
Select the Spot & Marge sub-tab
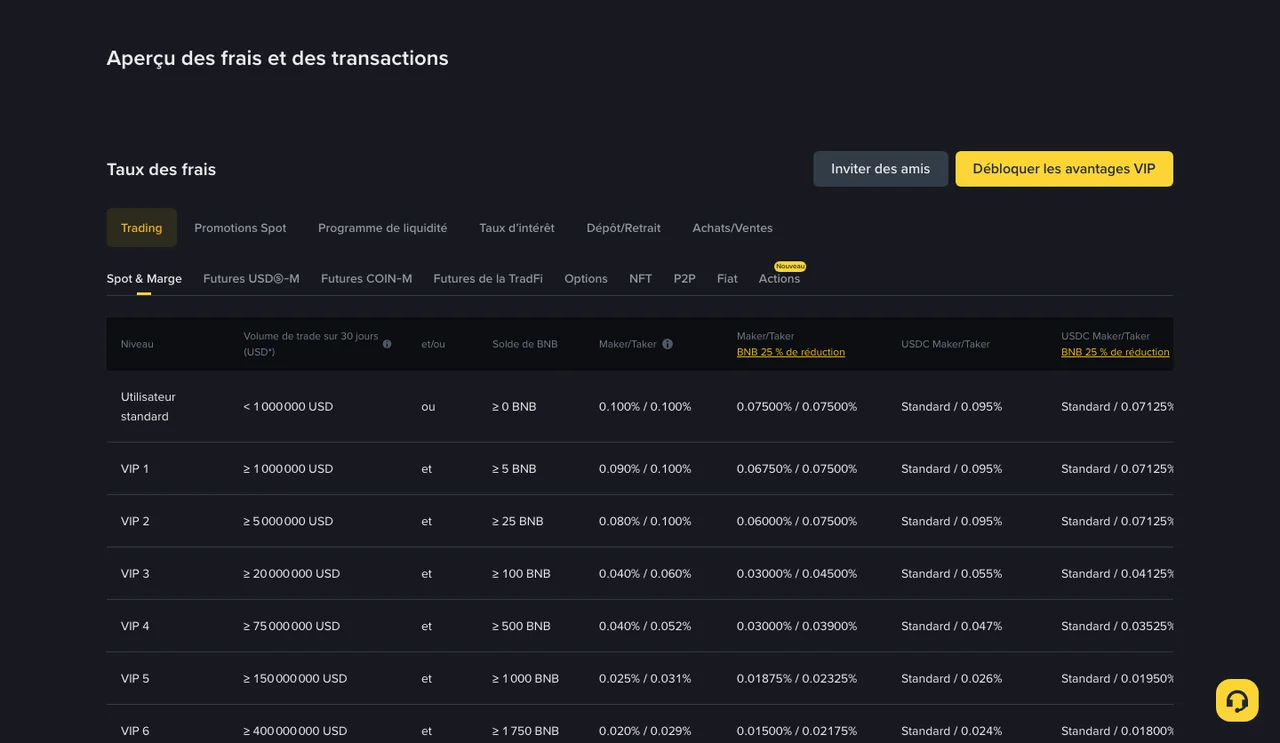[x=144, y=279]
